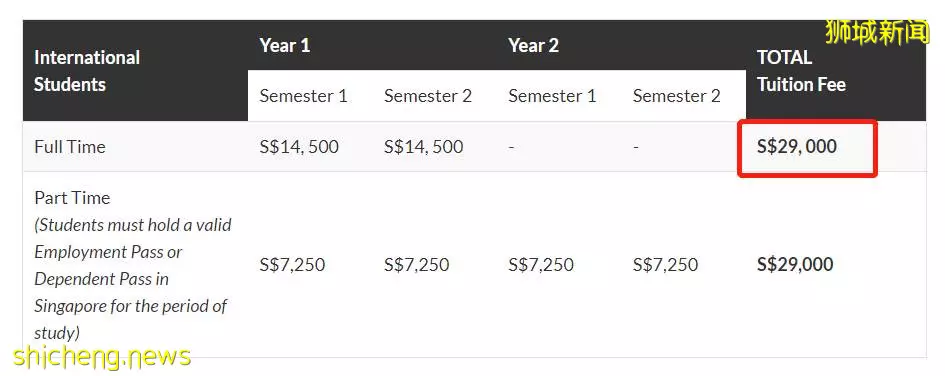Click Part Time Year 2 Semester 2 fee S$7,250
Viewport: 945px width, 376px height.
[665, 265]
